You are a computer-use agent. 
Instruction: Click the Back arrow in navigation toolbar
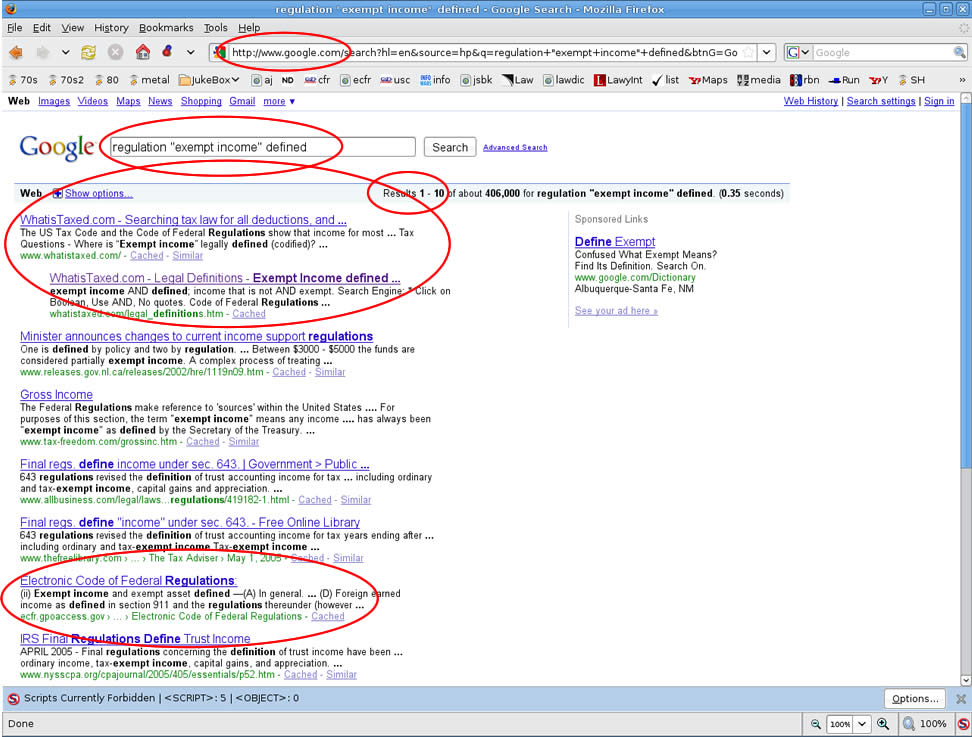click(16, 52)
